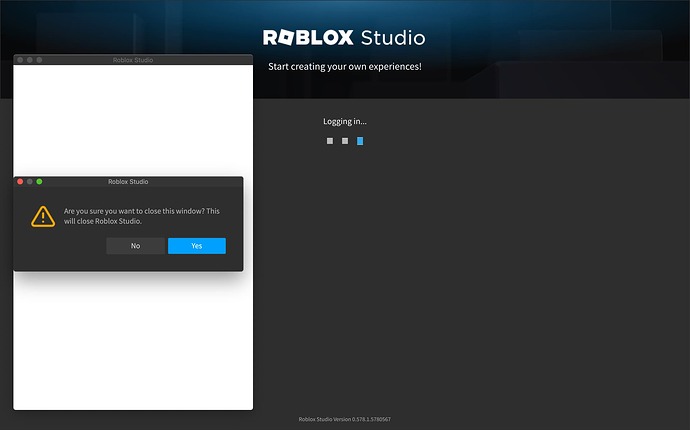Click the dialog's 'Are you sure' message

pyautogui.click(x=142, y=216)
